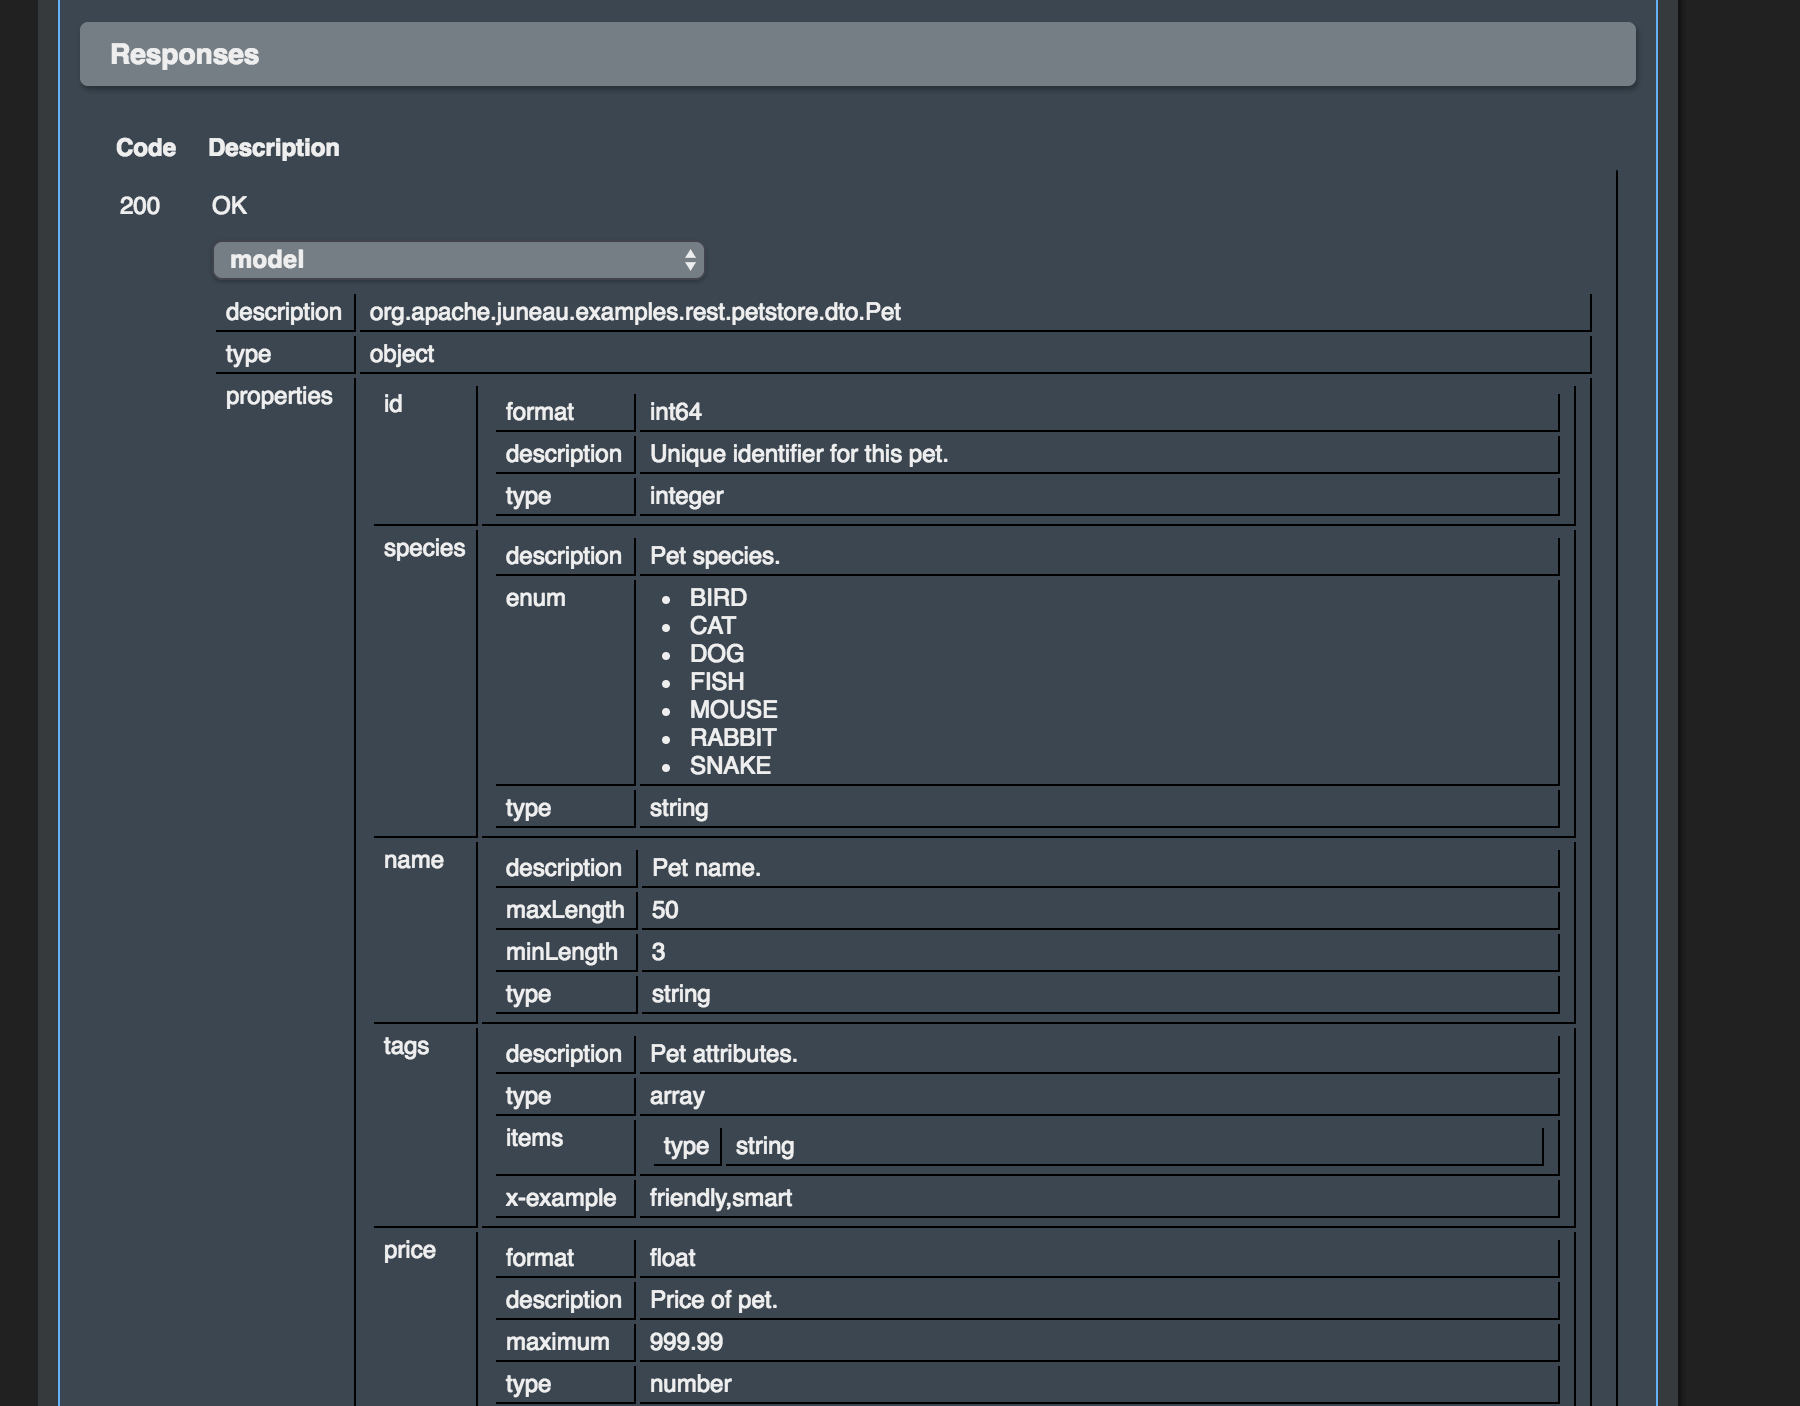Click the Description column header
The height and width of the screenshot is (1406, 1800).
coord(273,148)
